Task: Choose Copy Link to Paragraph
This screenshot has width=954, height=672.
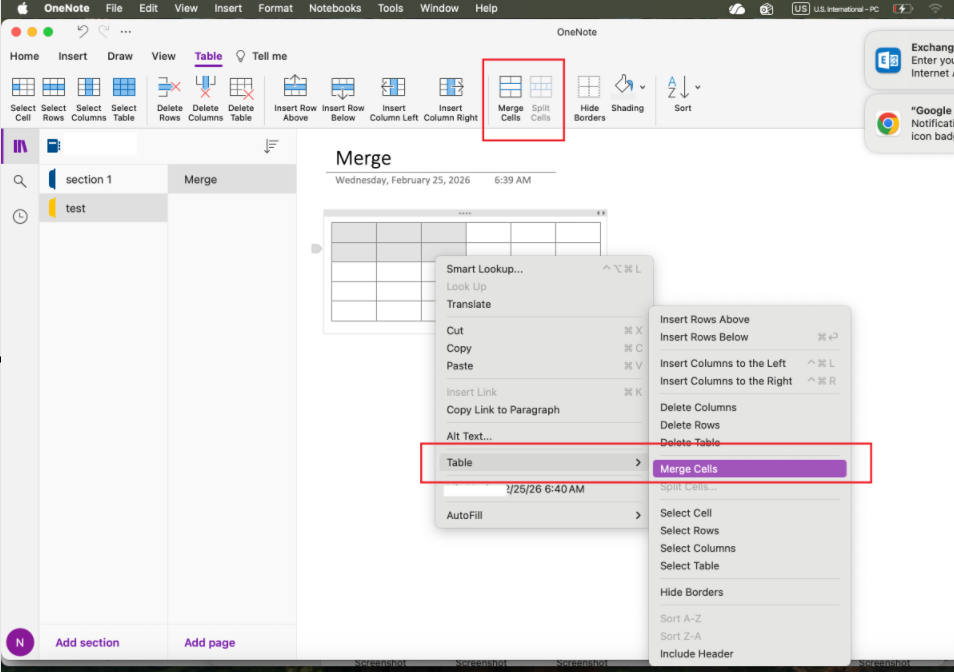Action: [x=543, y=410]
